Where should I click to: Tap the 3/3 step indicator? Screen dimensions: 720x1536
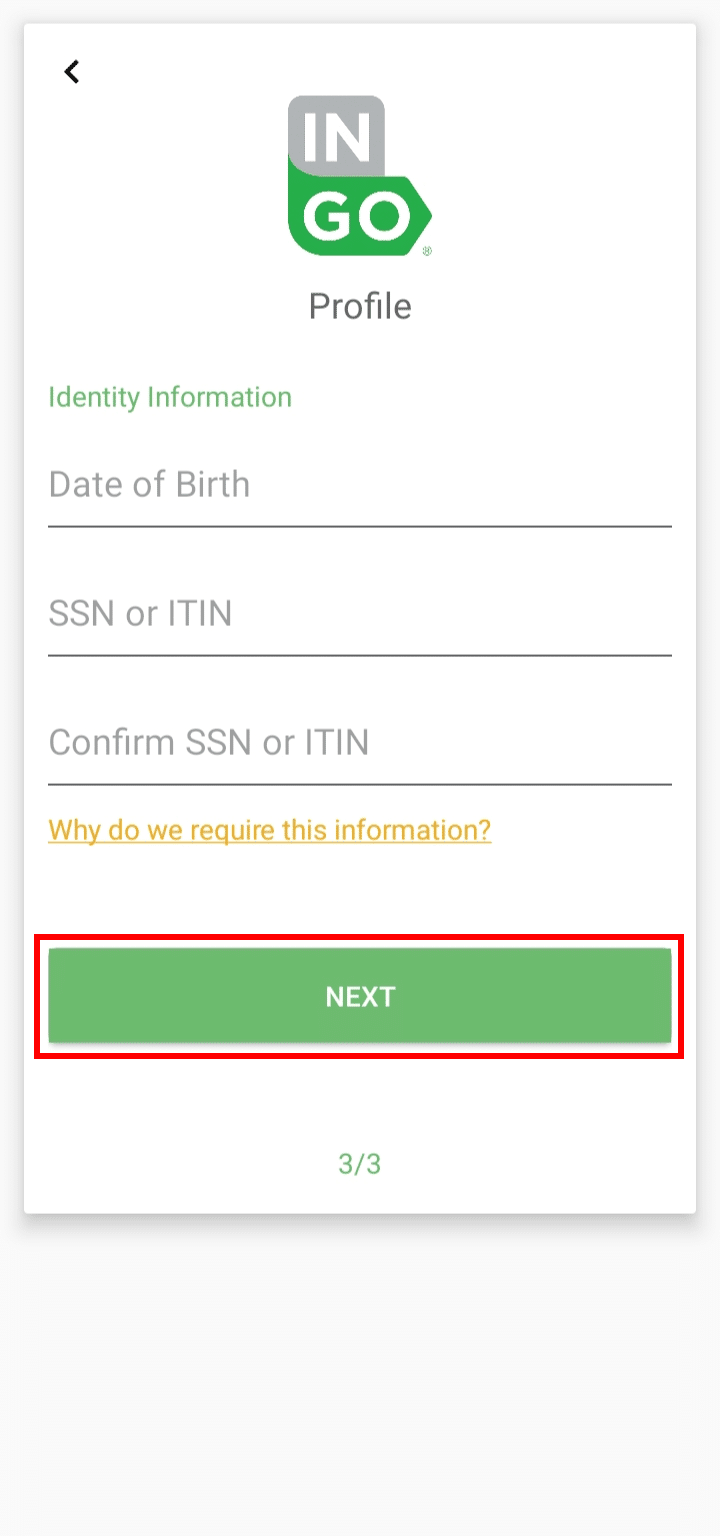click(359, 1164)
